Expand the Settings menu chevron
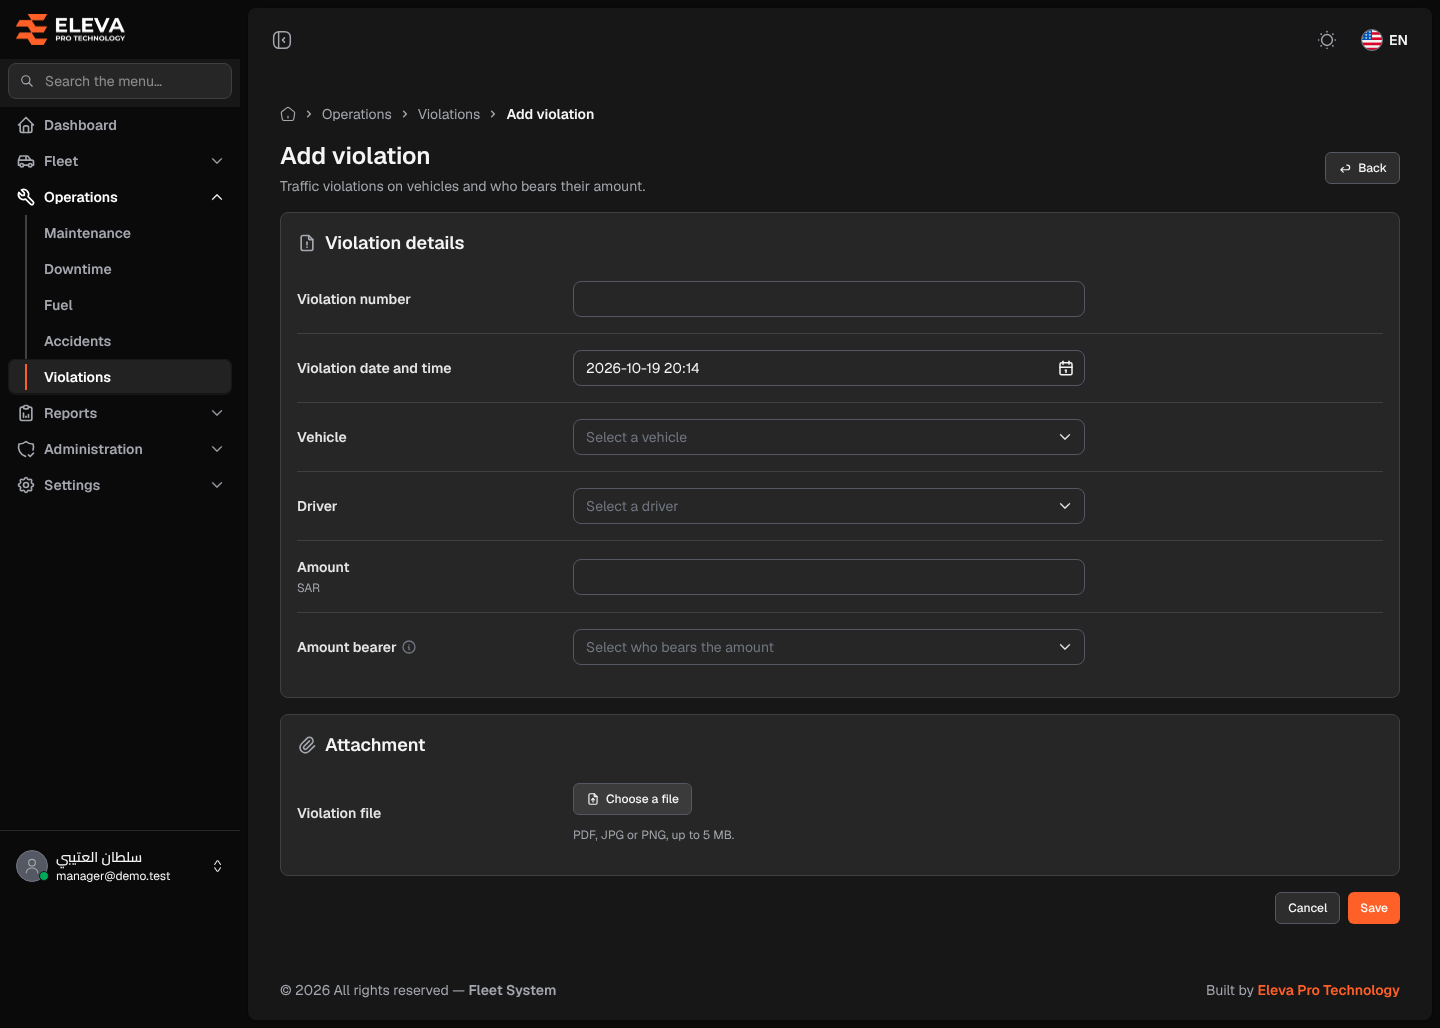Image resolution: width=1440 pixels, height=1028 pixels. coord(217,485)
